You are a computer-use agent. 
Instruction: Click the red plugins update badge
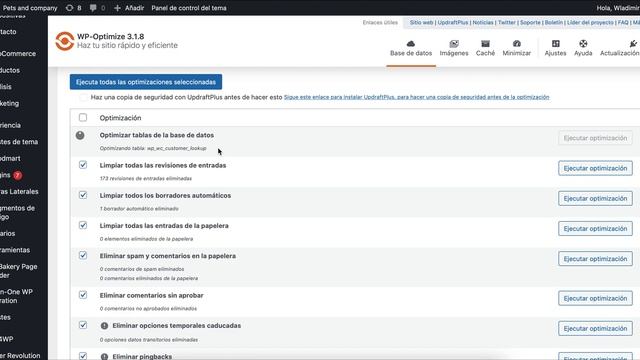coord(17,175)
